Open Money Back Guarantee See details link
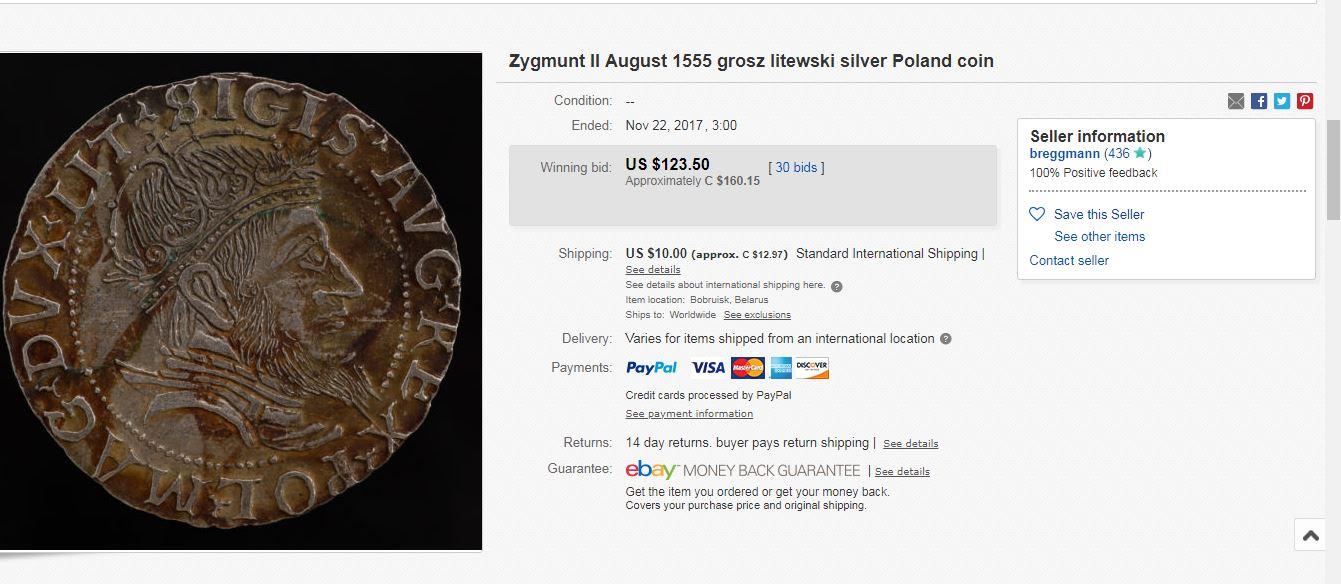 tap(902, 472)
